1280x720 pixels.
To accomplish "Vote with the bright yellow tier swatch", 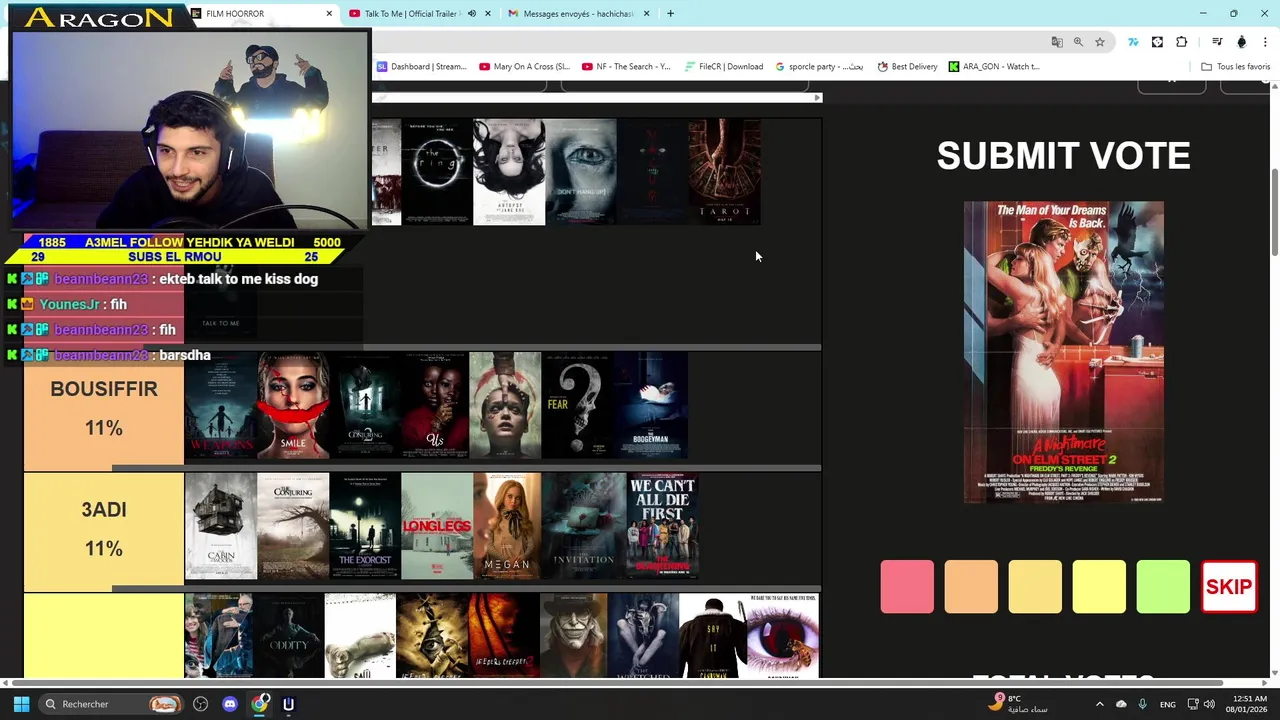I will click(x=1099, y=587).
